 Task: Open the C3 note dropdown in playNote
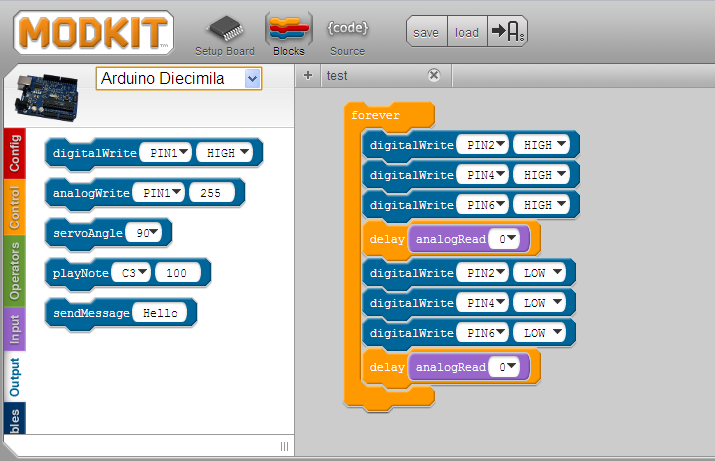point(131,273)
